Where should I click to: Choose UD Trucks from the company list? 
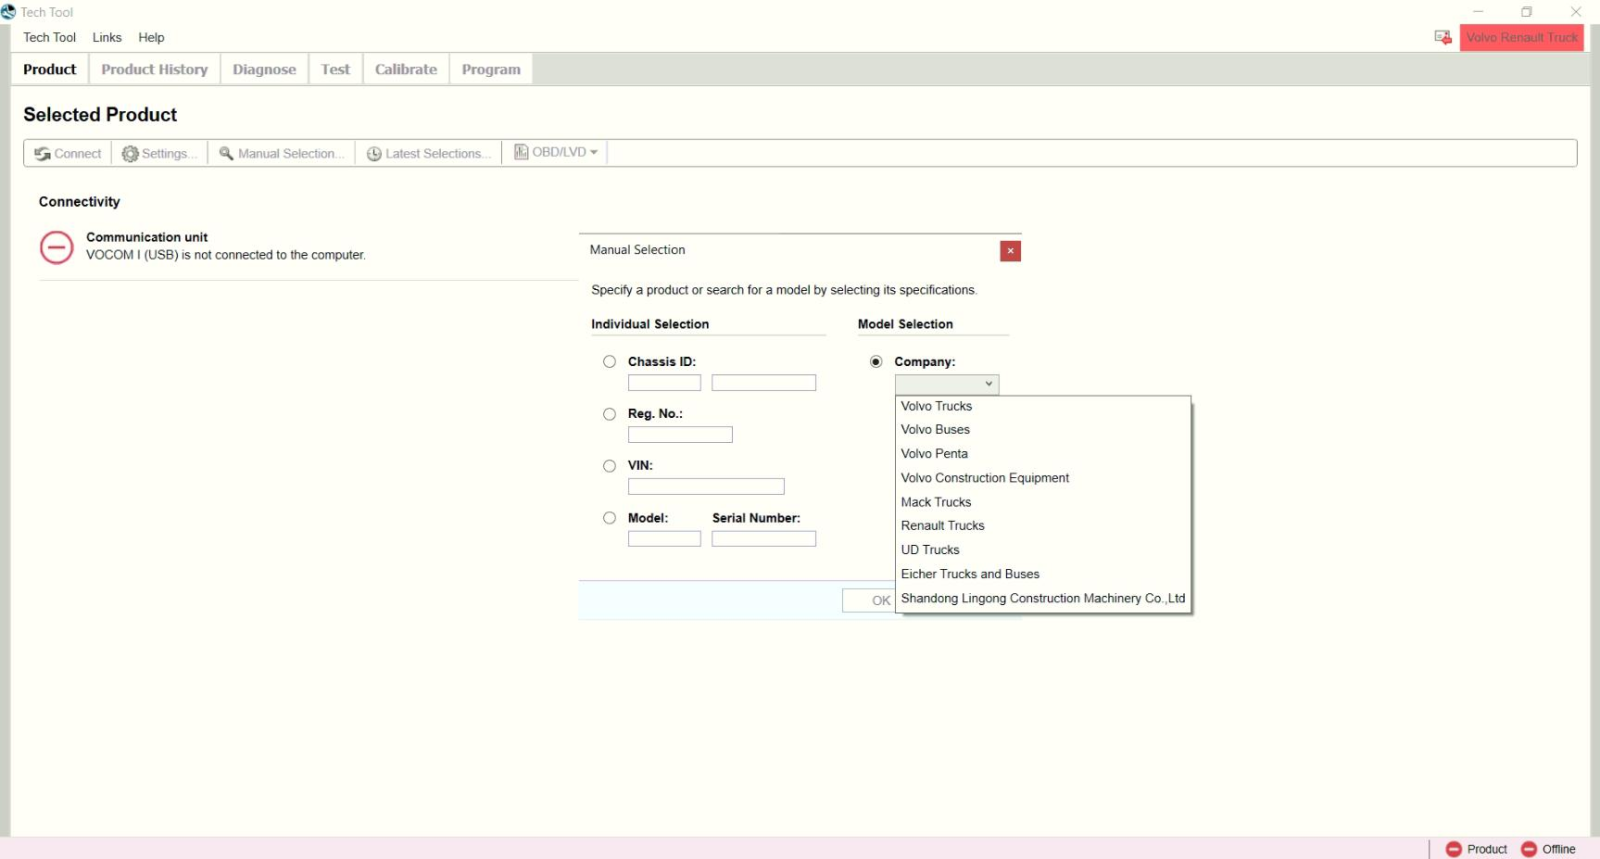click(1043, 550)
